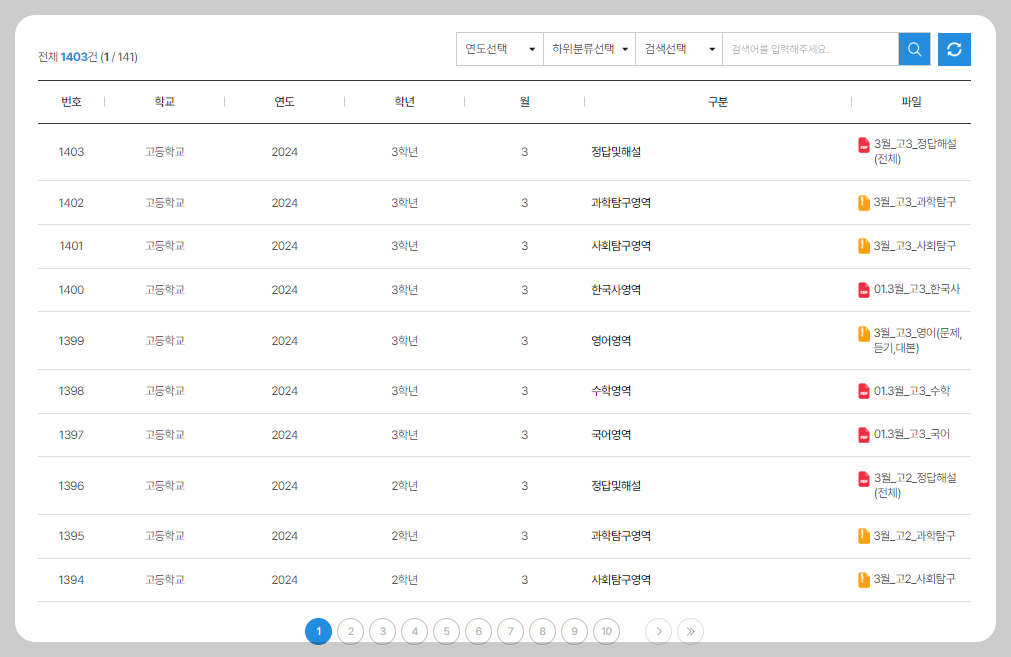1011x657 pixels.
Task: Click zip file icon for 3월_고3_사회탐구
Action: click(x=863, y=246)
